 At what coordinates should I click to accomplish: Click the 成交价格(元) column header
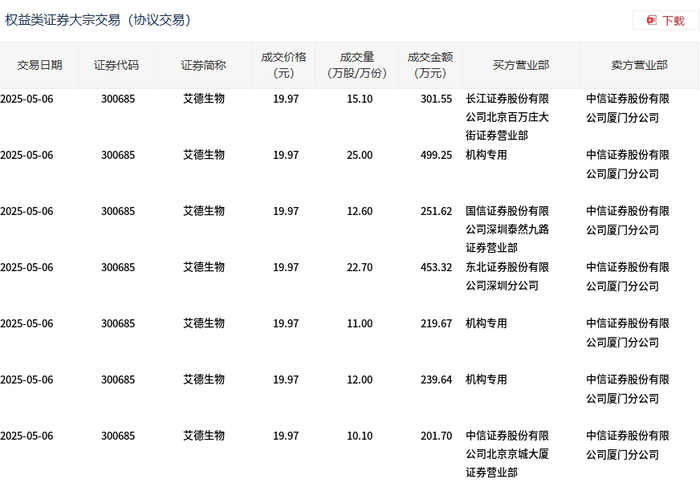(x=284, y=65)
